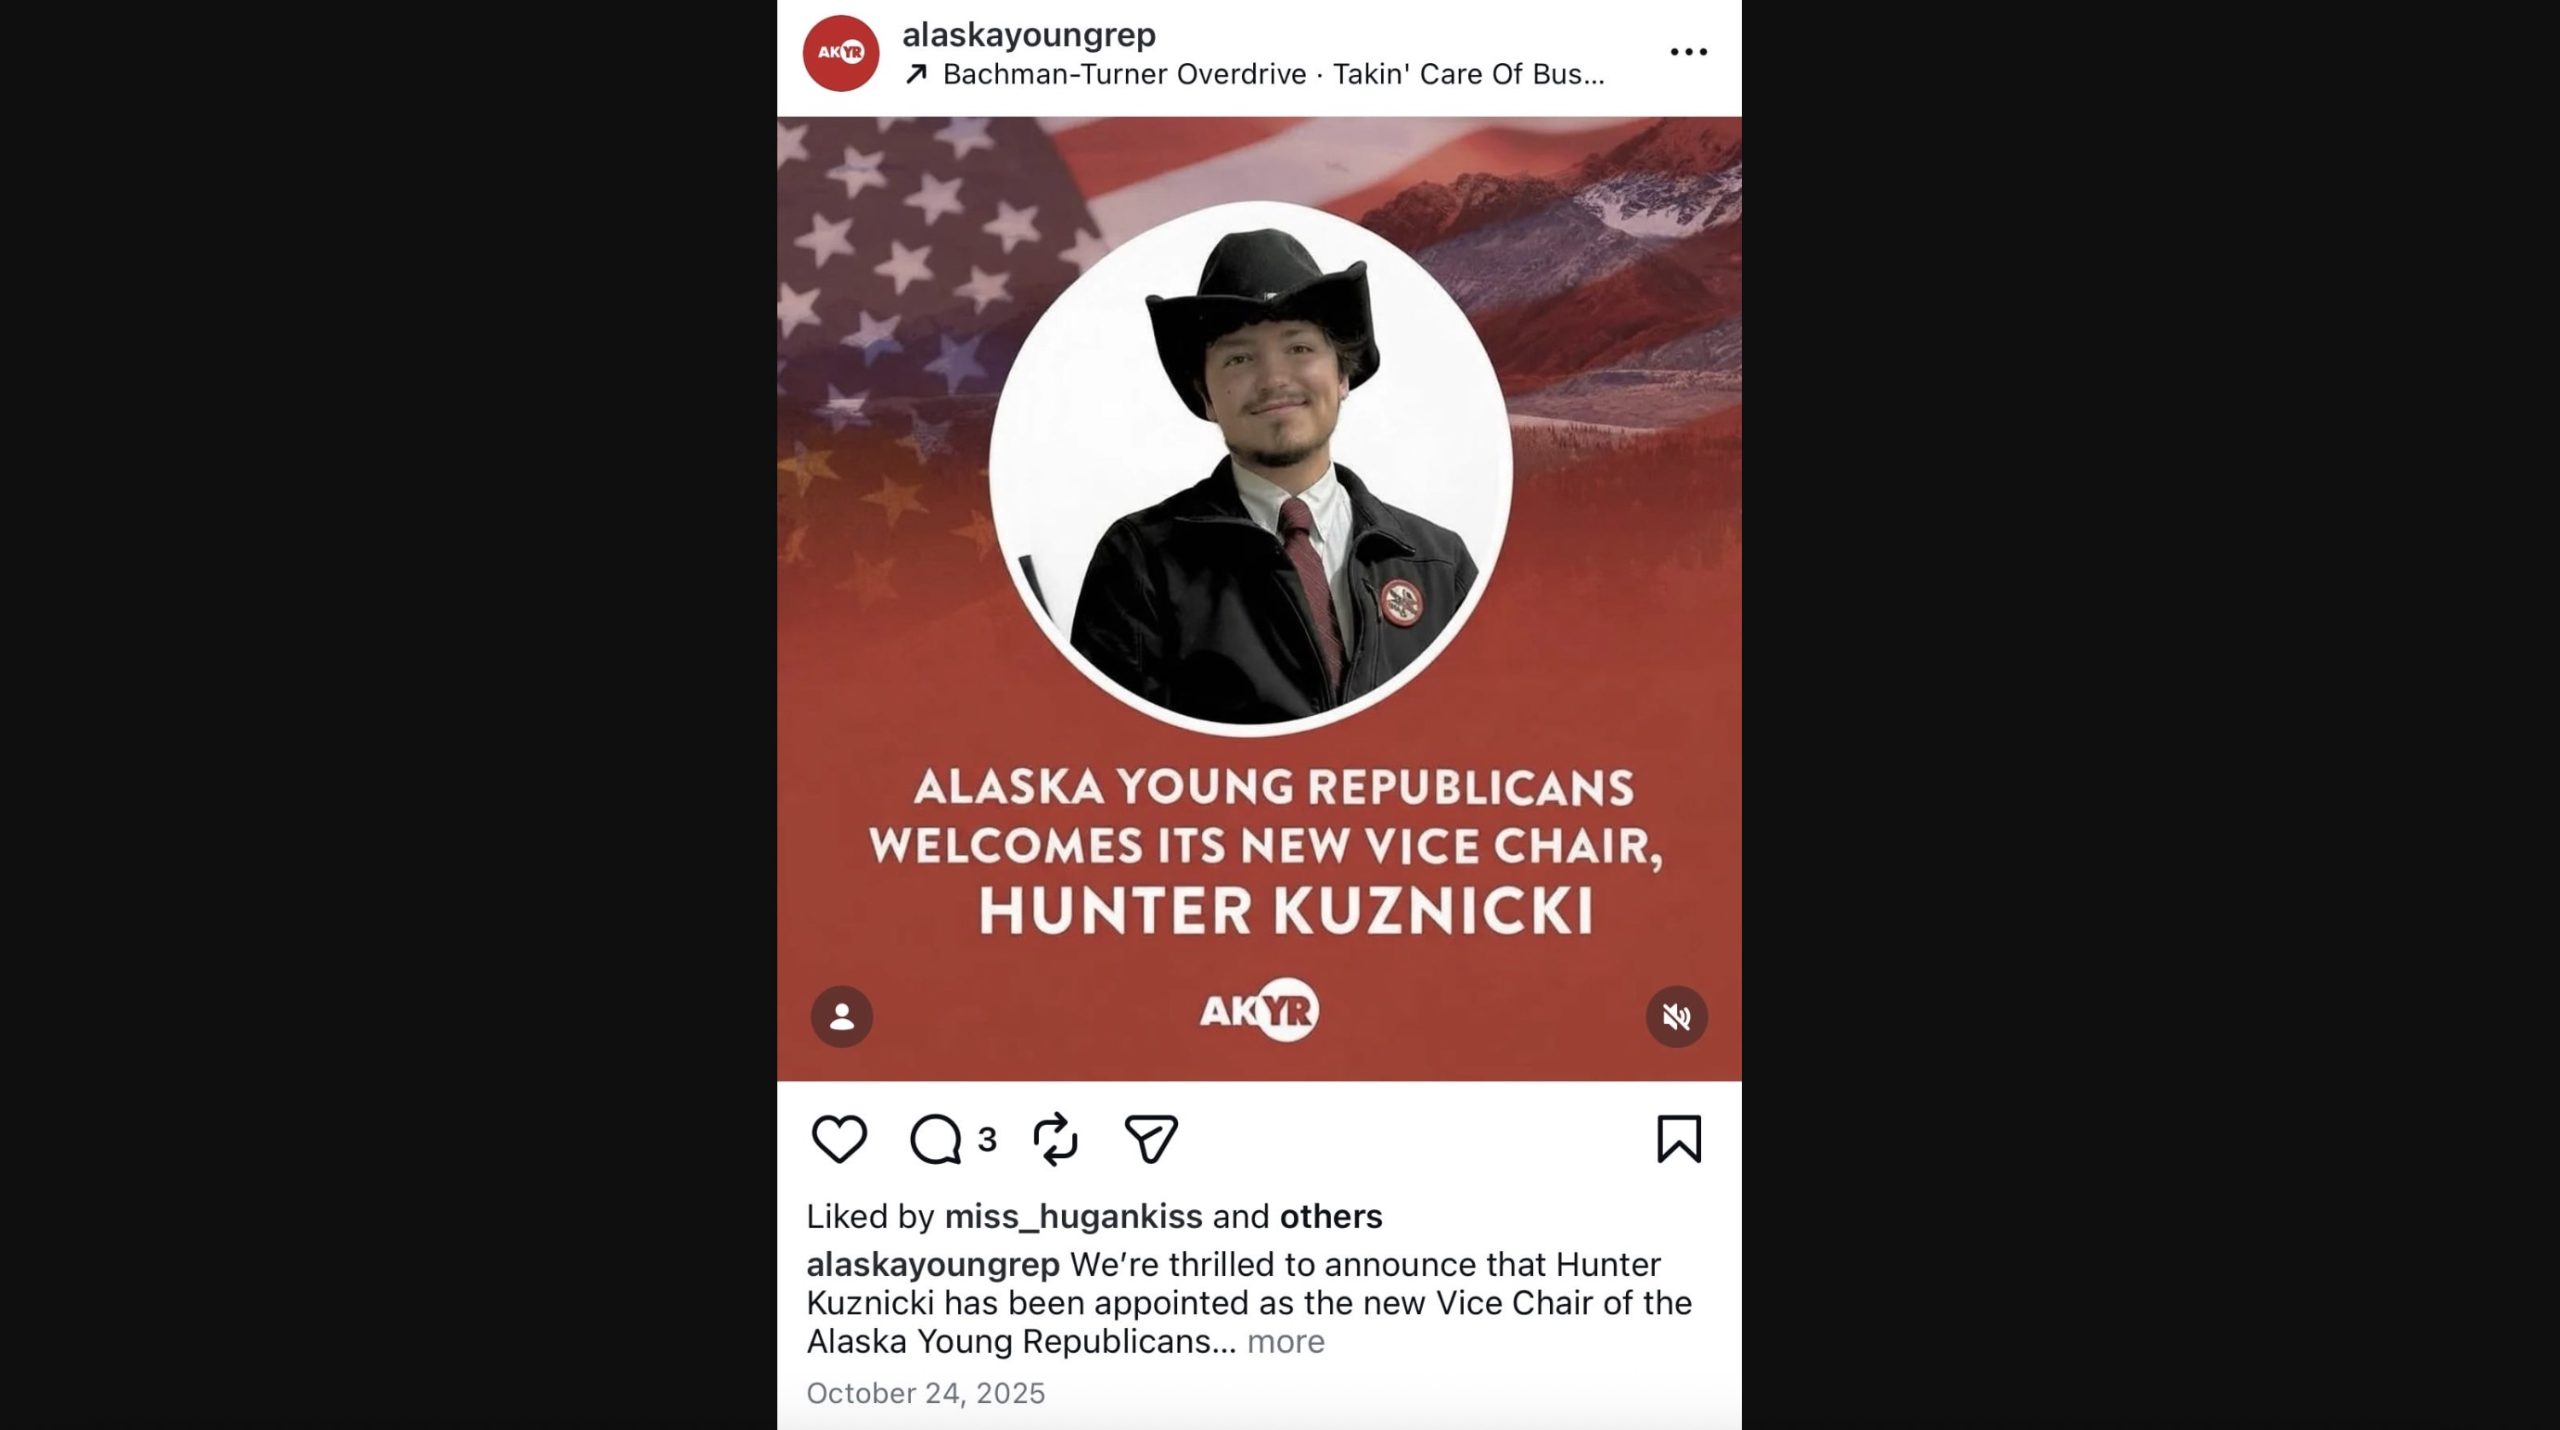Like the post with the heart icon

pos(838,1139)
